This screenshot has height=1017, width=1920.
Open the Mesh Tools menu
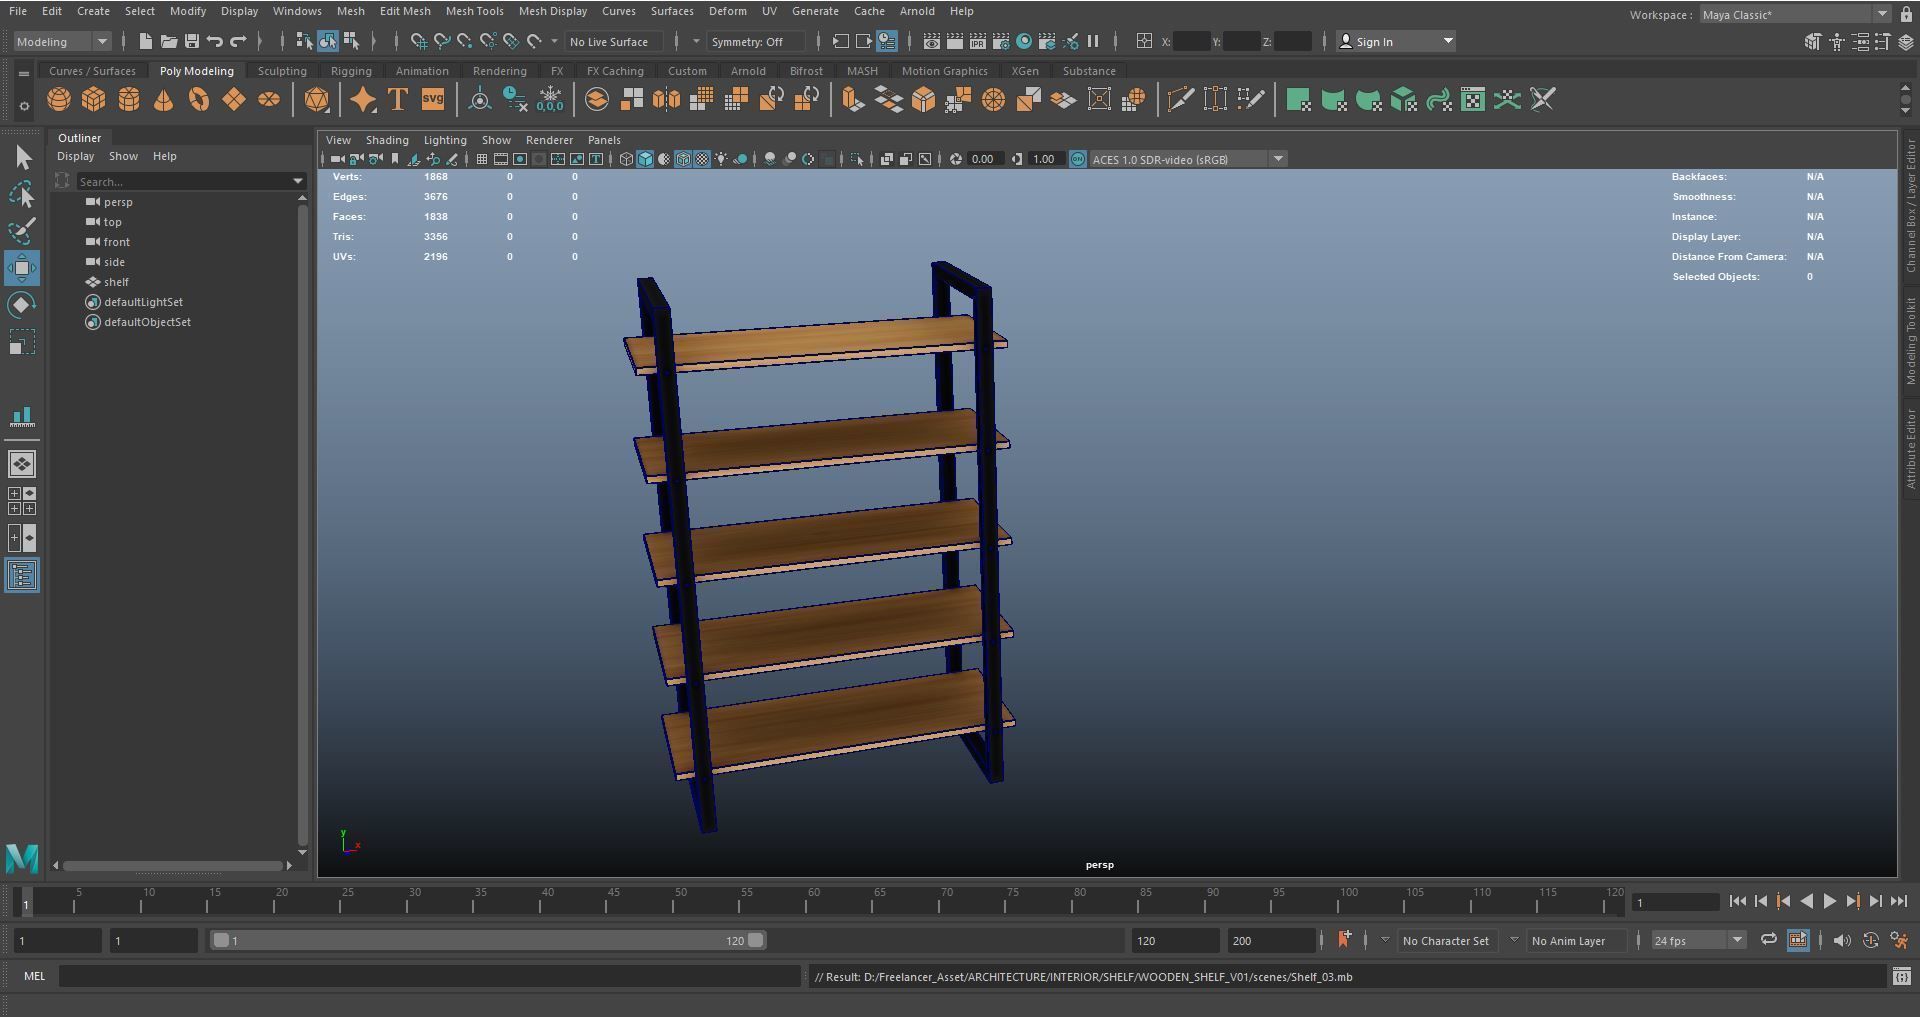(x=474, y=11)
